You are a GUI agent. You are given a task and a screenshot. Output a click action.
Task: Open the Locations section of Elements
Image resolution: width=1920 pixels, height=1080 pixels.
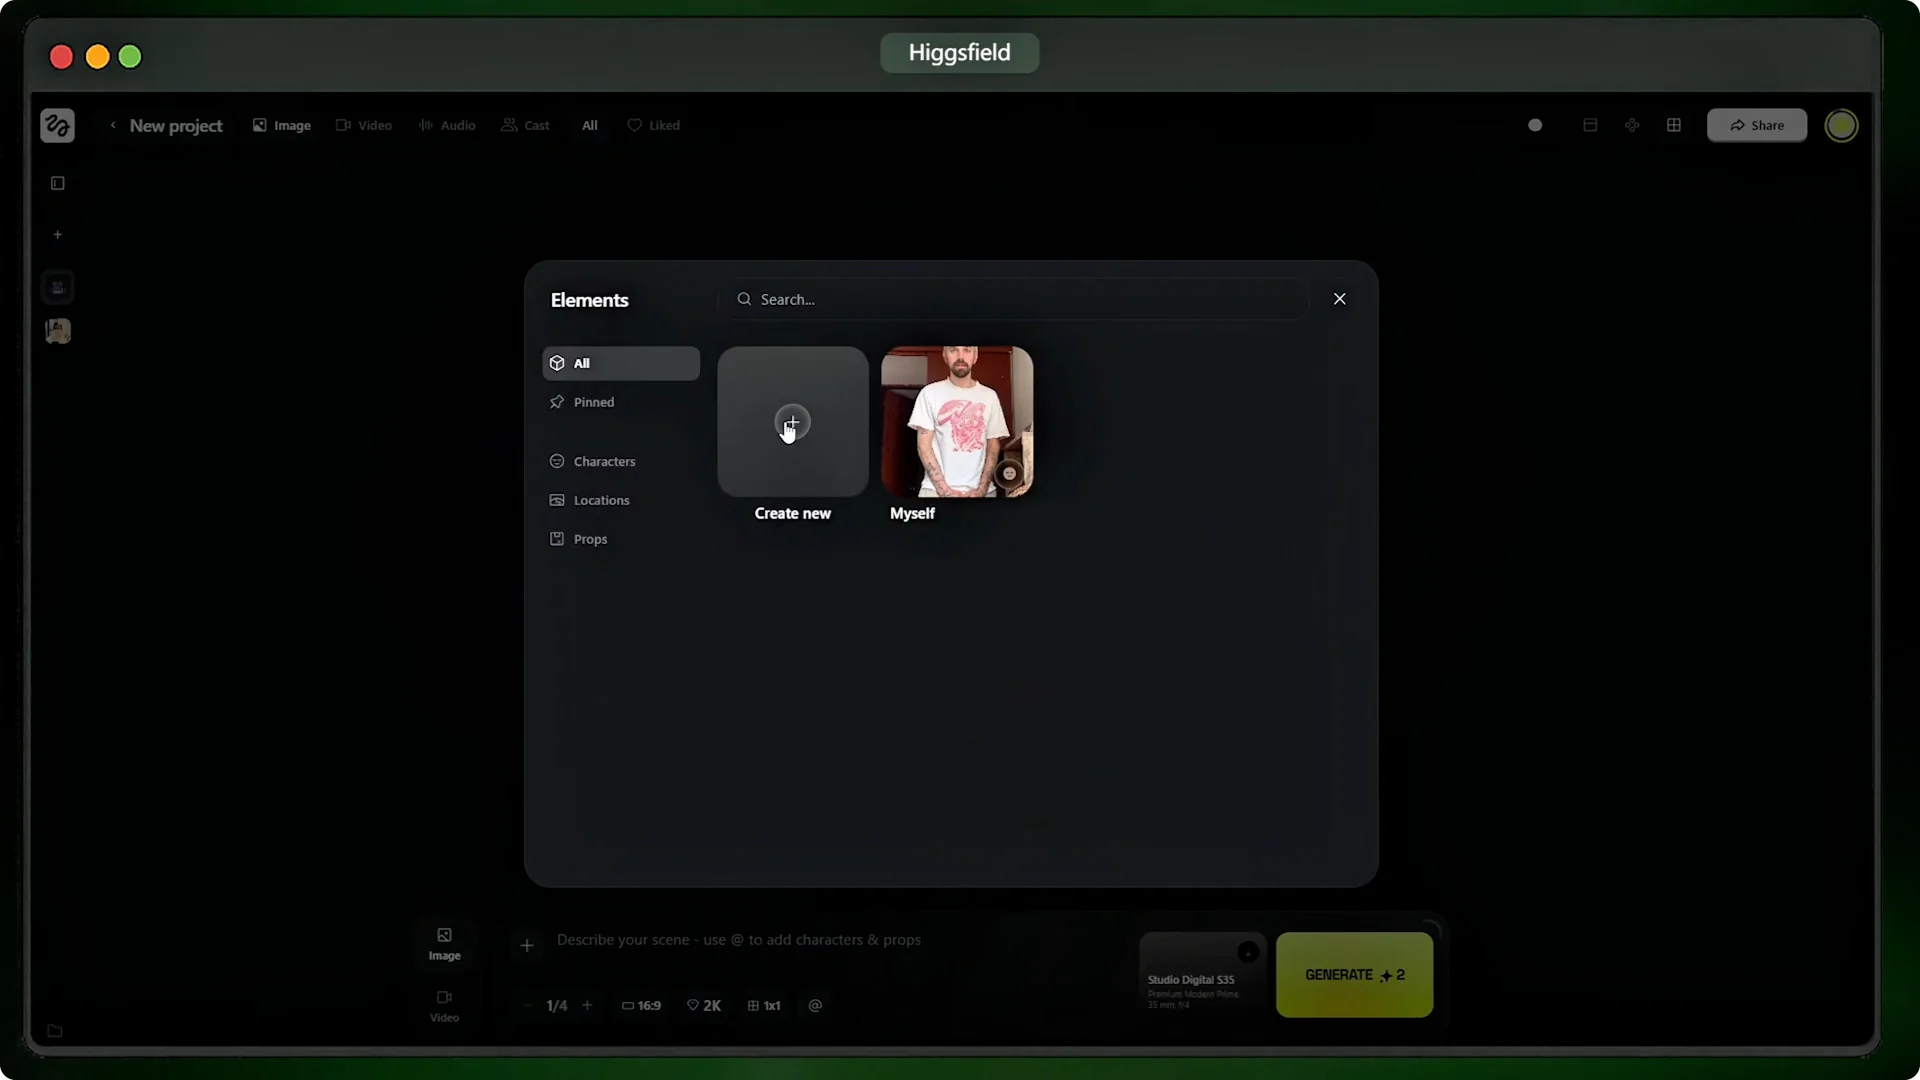point(601,500)
